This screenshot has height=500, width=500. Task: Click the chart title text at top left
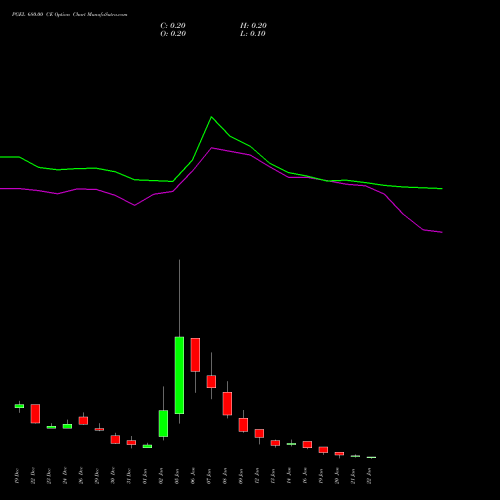(69, 15)
